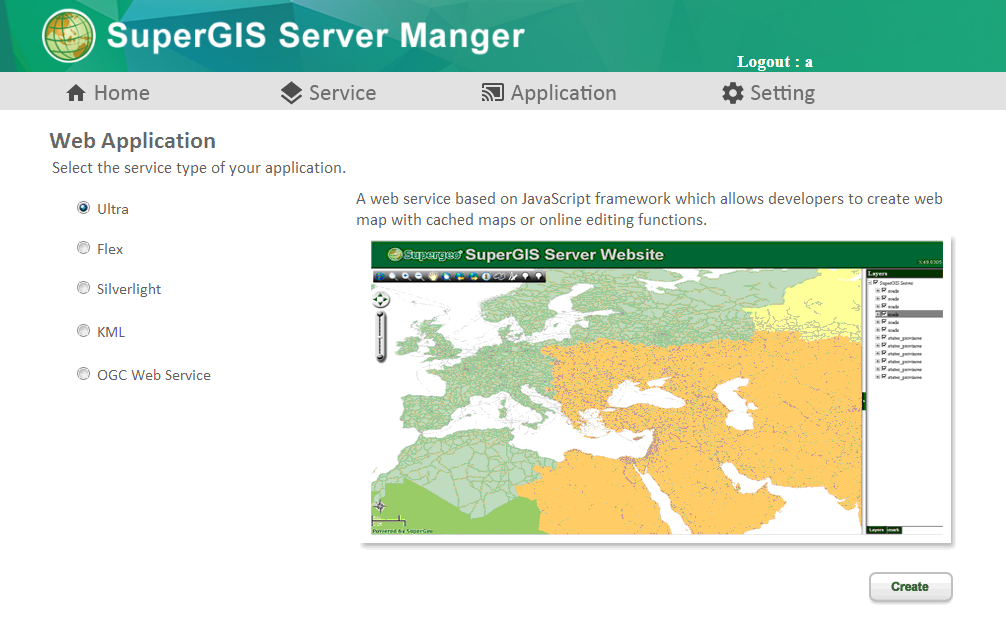Click the Application cast screen icon
This screenshot has height=618, width=1006.
tap(492, 93)
